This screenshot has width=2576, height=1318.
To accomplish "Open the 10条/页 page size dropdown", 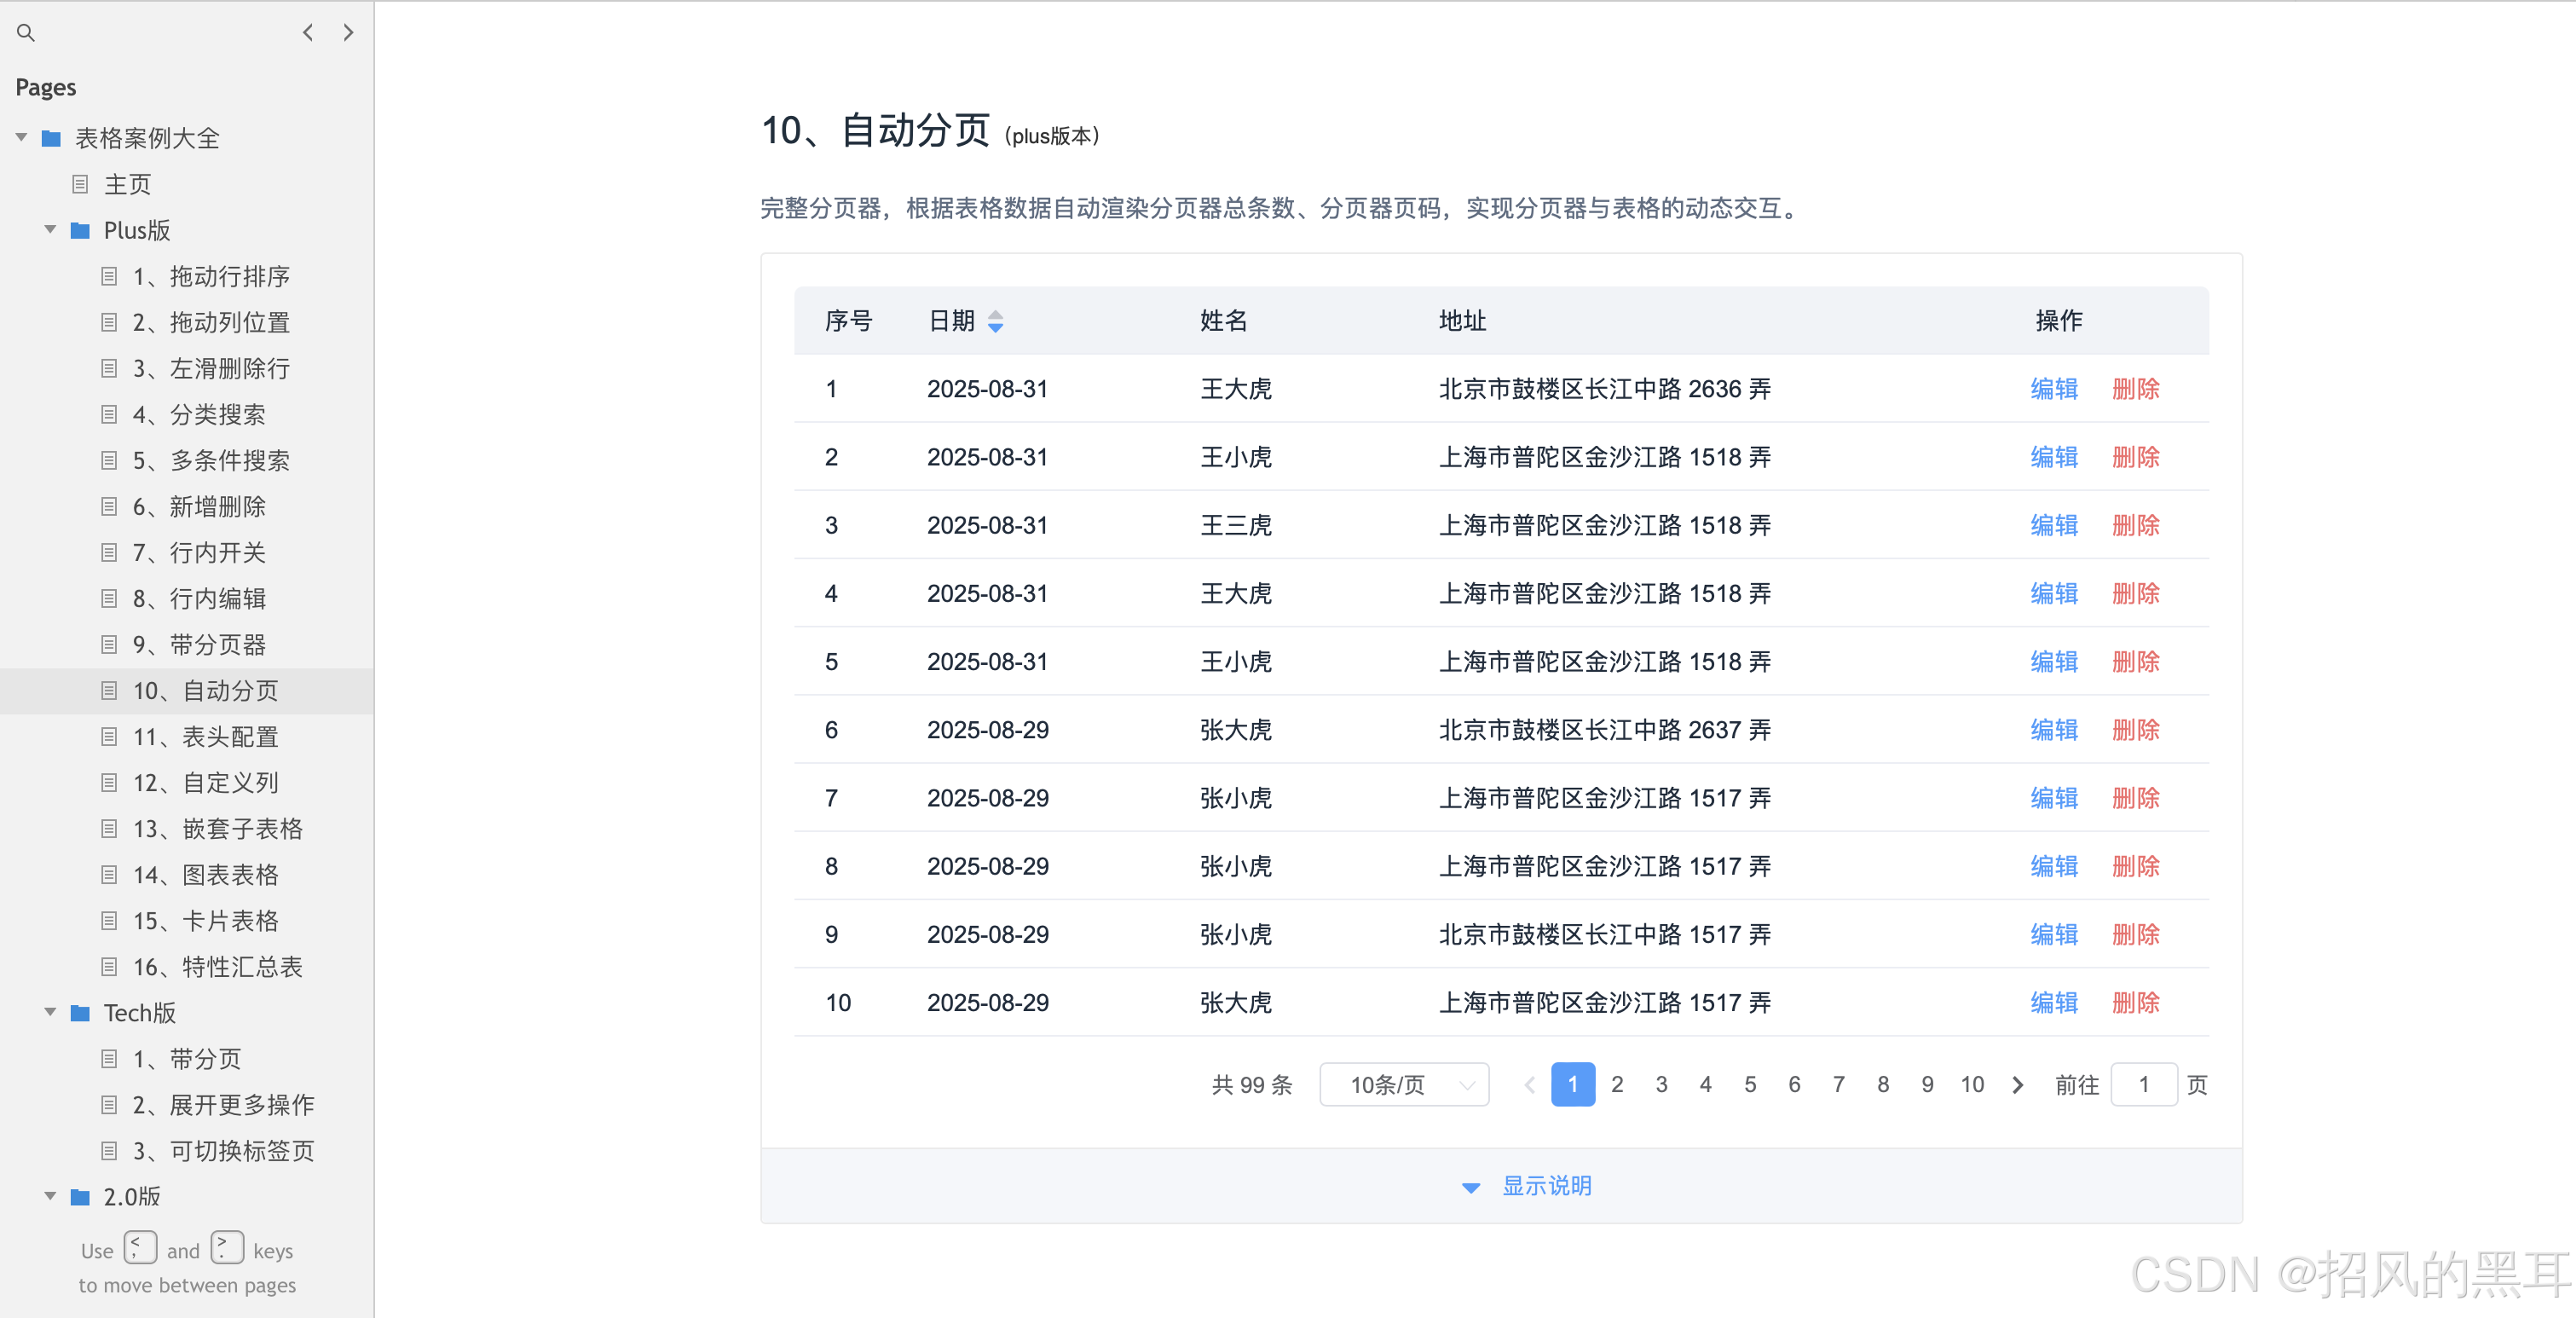I will 1404,1085.
